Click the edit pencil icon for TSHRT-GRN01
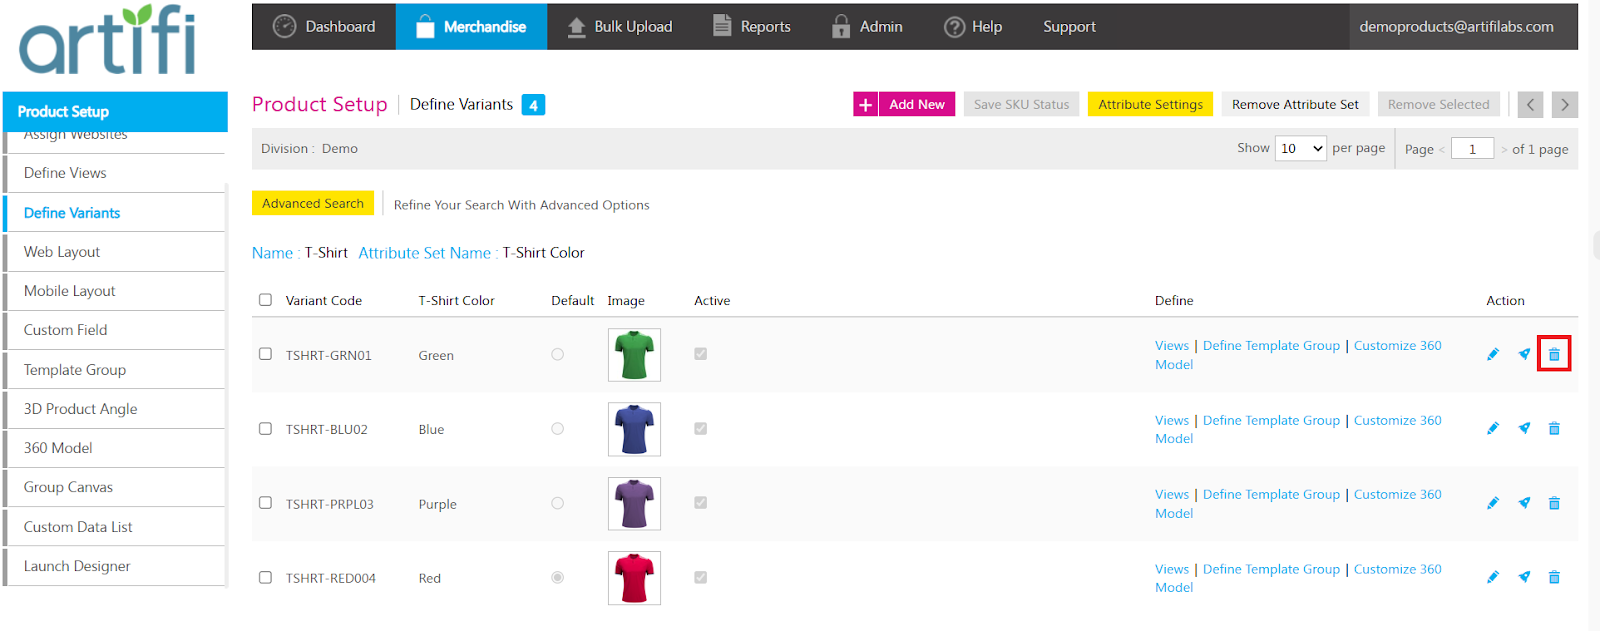Image resolution: width=1600 pixels, height=631 pixels. pos(1493,354)
